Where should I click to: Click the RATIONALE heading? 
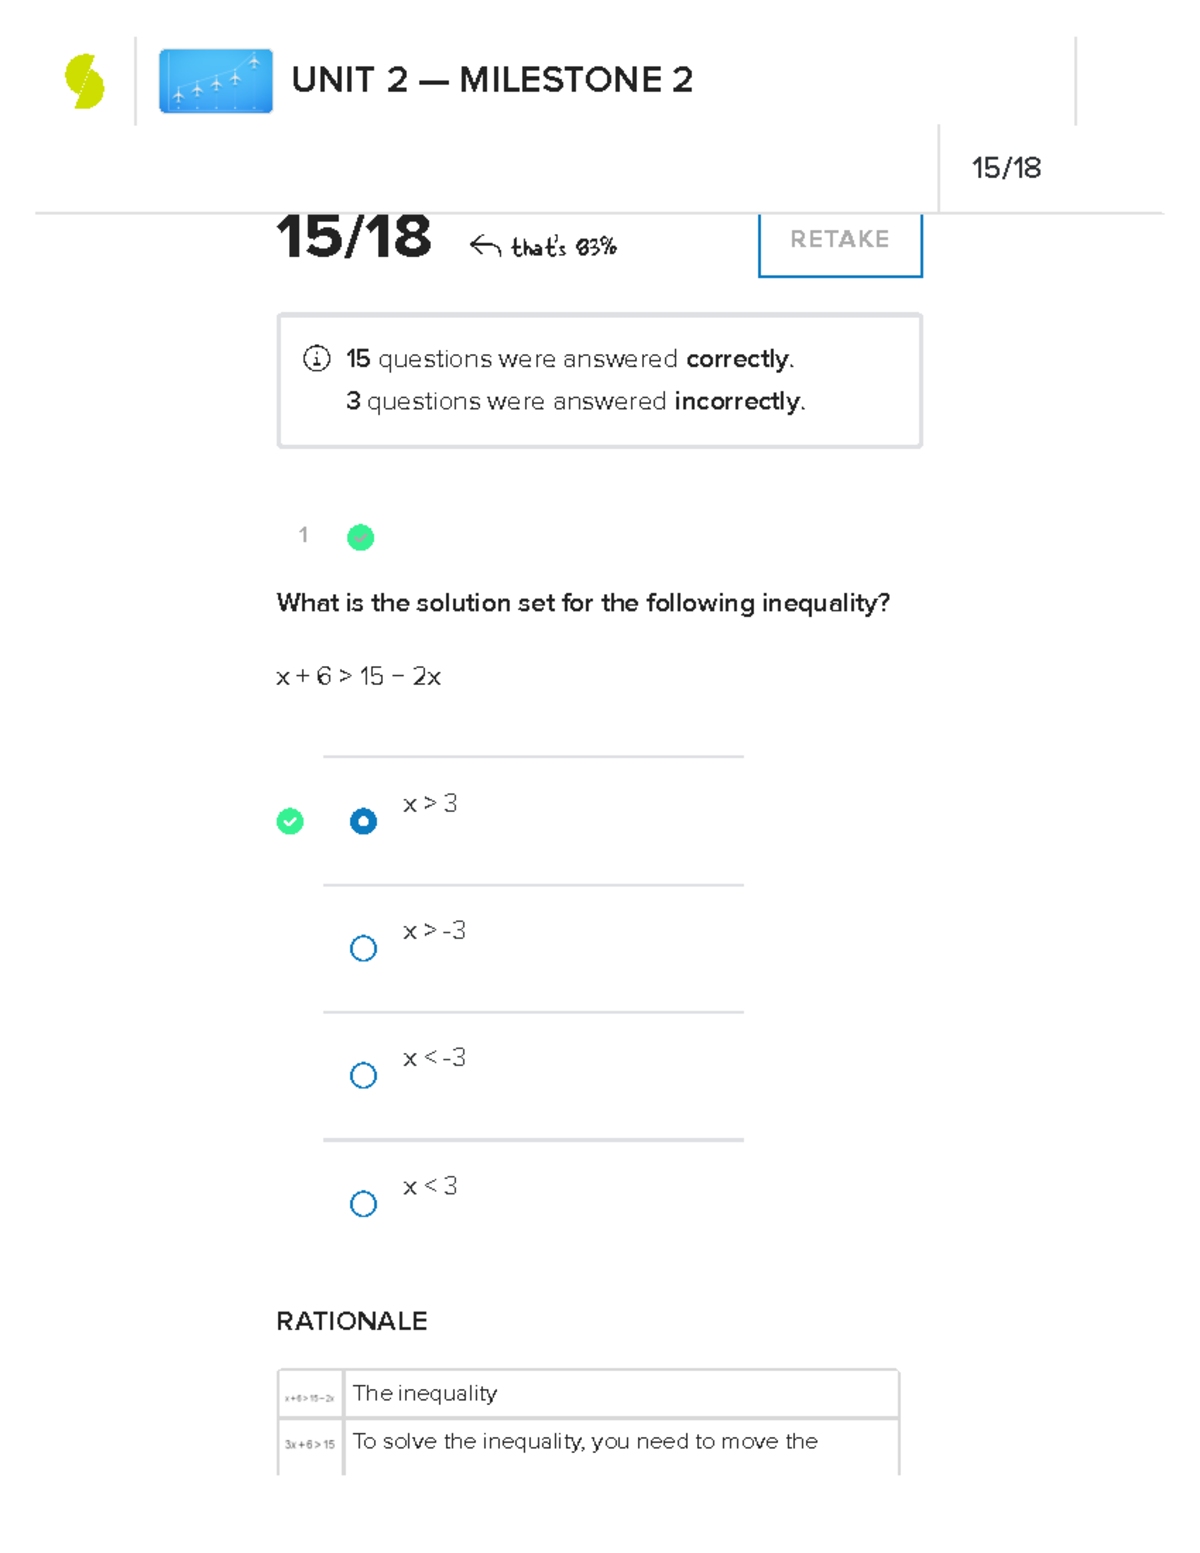[352, 1321]
